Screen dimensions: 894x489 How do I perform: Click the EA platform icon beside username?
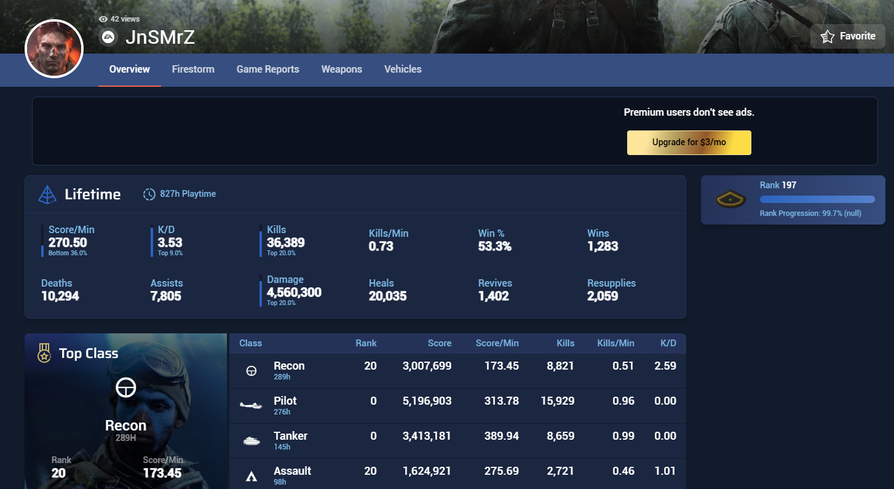coord(108,38)
